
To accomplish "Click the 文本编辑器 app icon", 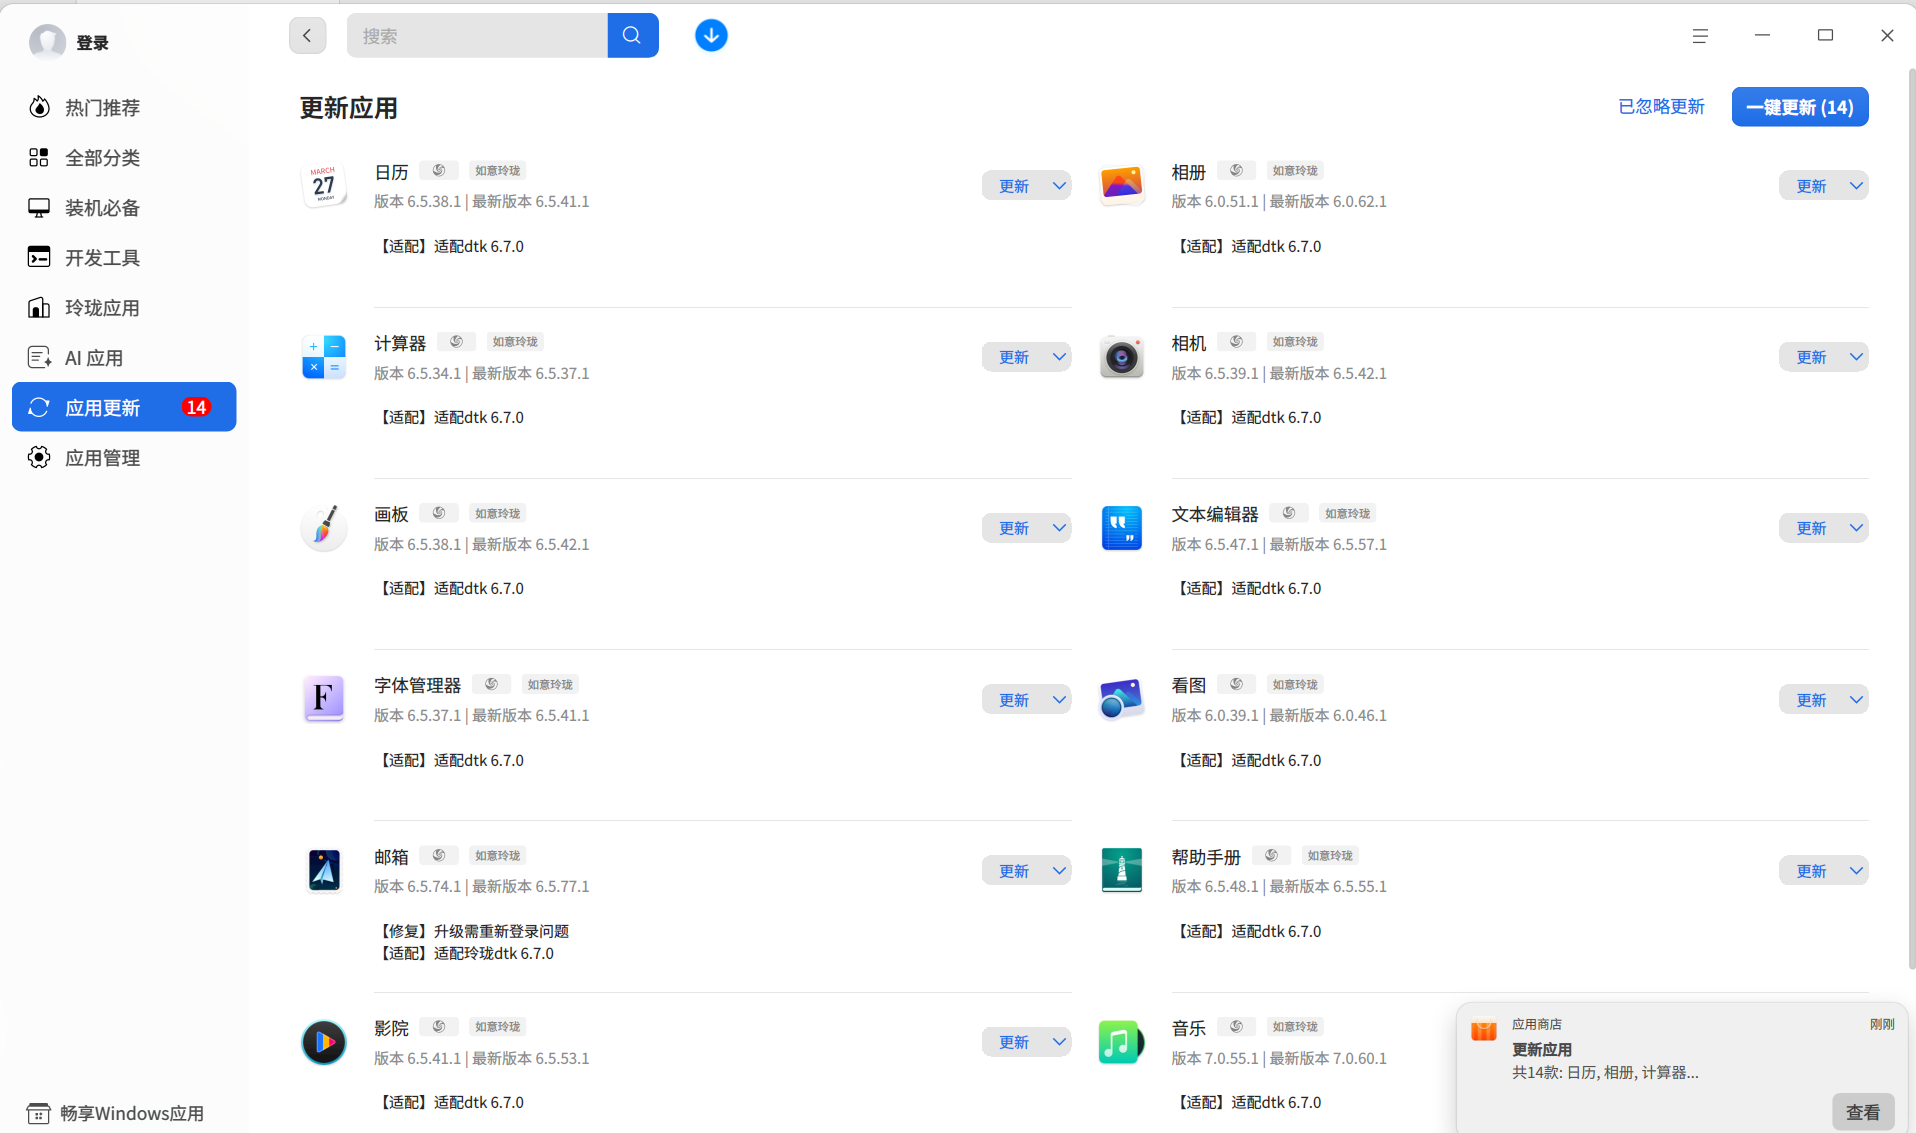I will point(1121,528).
